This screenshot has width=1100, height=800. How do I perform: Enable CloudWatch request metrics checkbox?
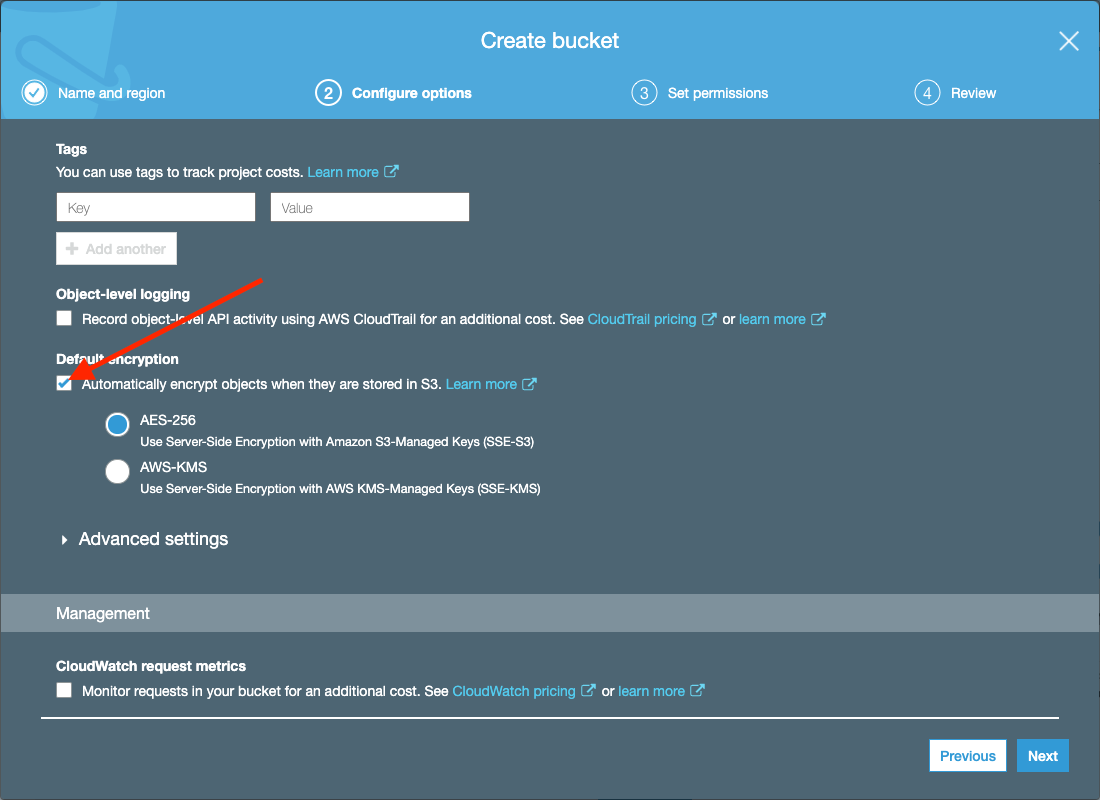point(64,691)
